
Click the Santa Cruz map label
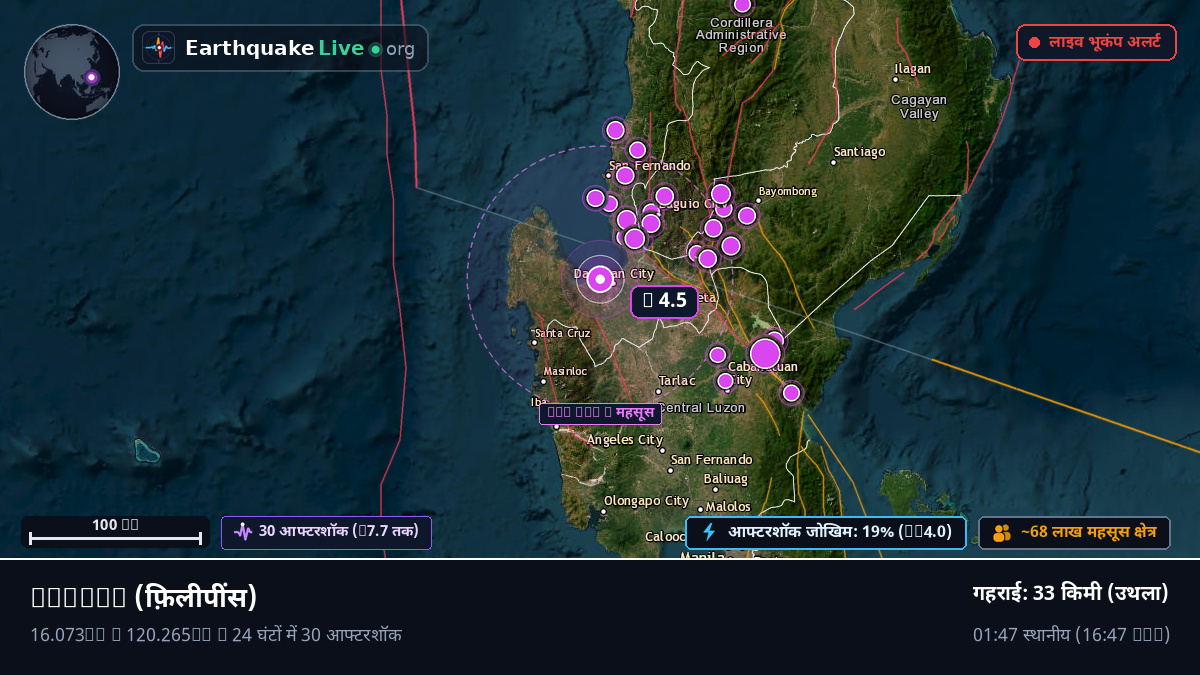(563, 333)
